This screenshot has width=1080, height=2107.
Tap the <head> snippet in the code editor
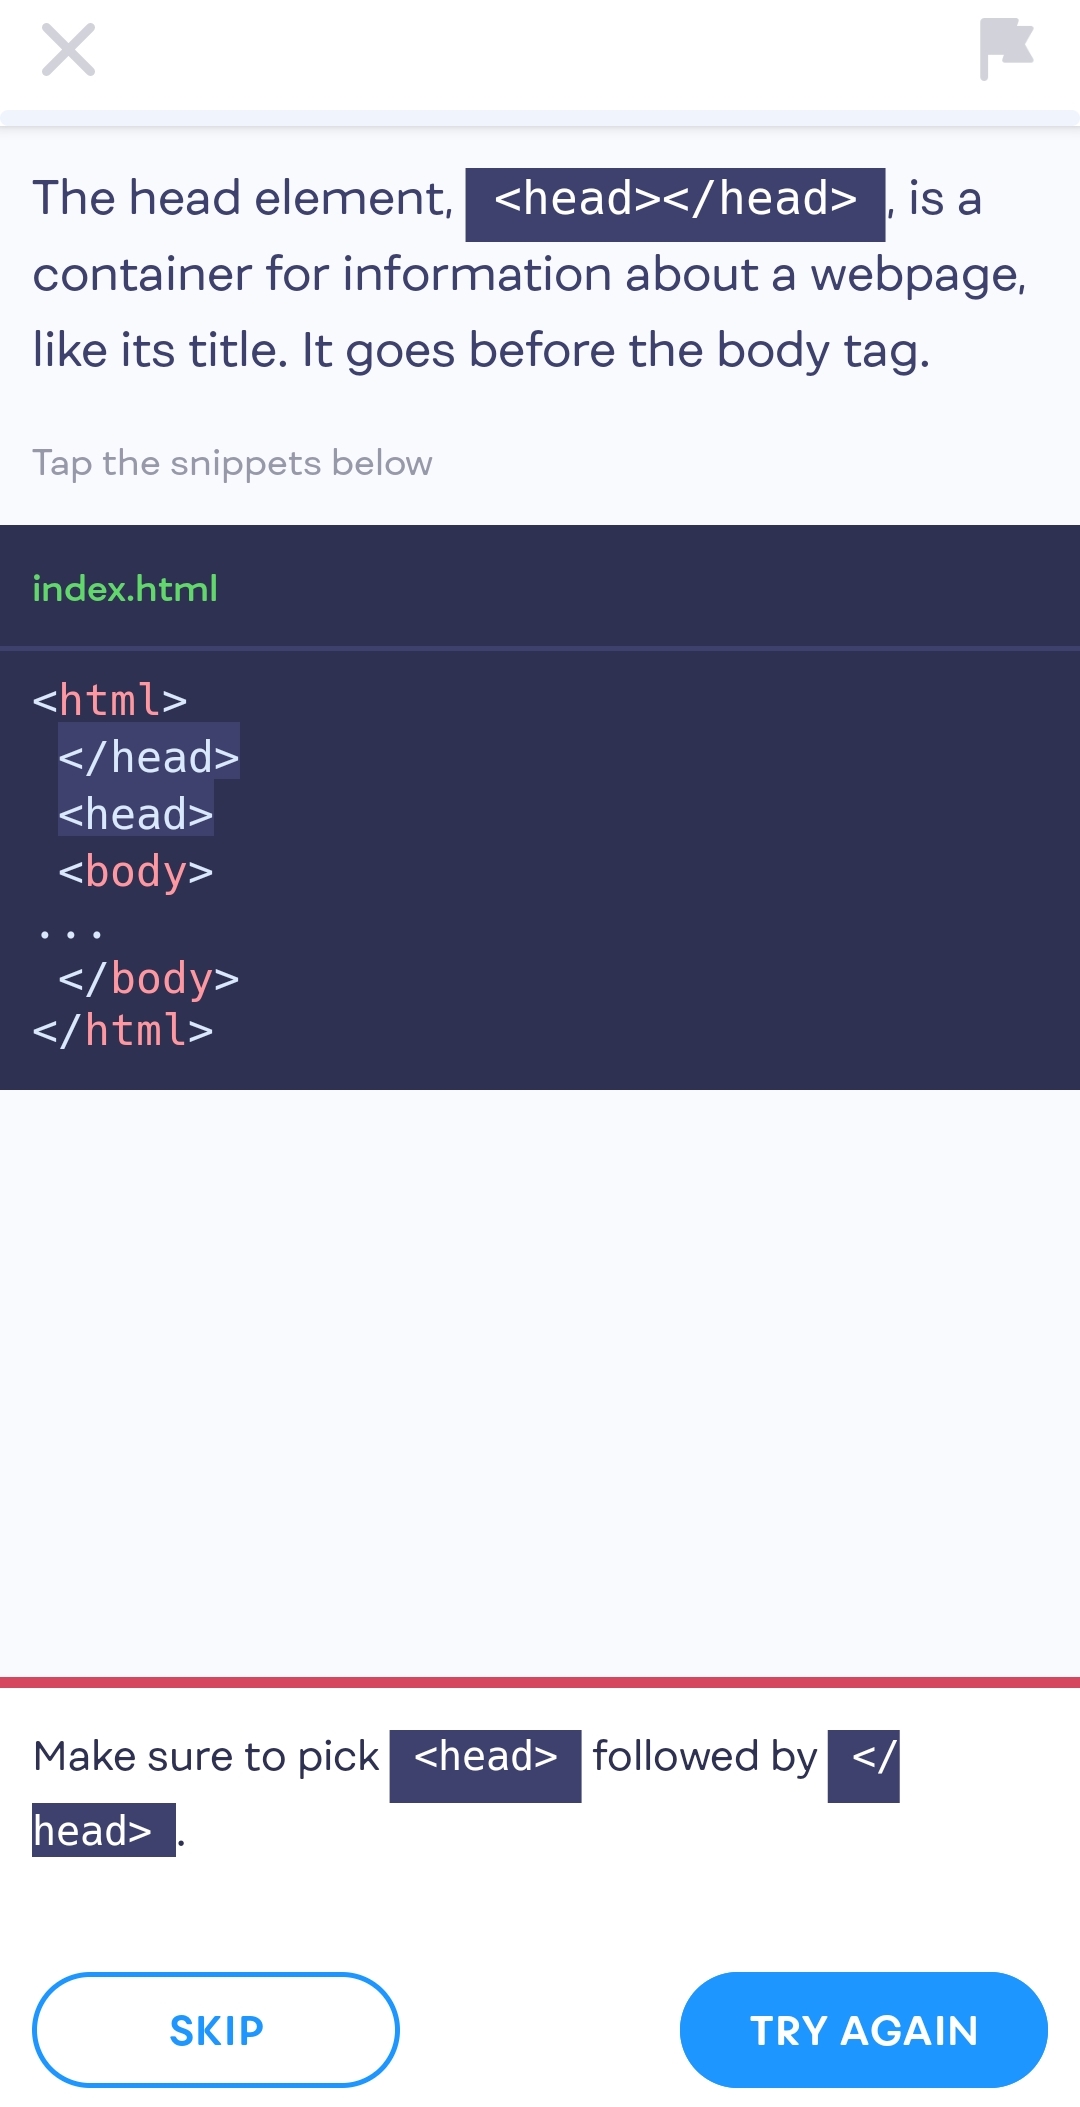(135, 815)
